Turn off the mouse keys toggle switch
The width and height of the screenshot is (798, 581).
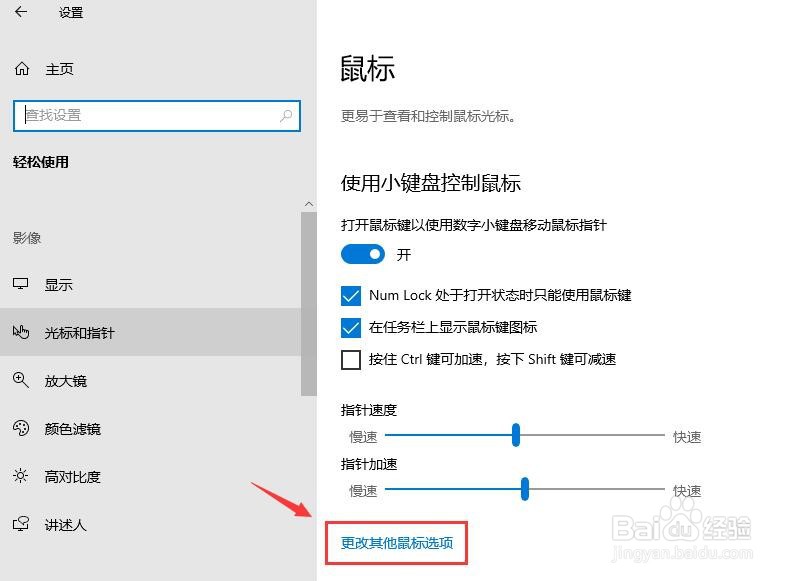click(x=363, y=254)
